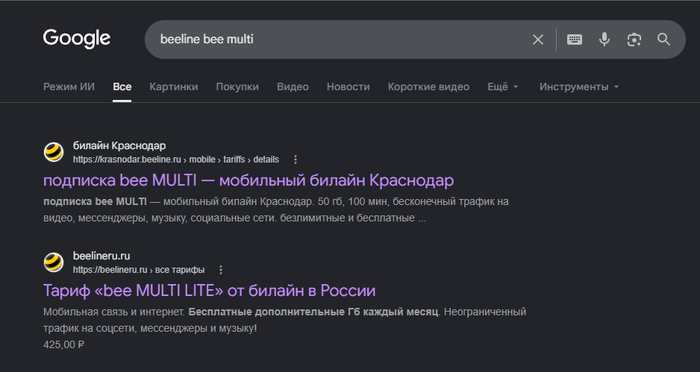Viewport: 700px width, 372px height.
Task: Click the 'билайн Краснодар' site name
Action: [x=119, y=146]
